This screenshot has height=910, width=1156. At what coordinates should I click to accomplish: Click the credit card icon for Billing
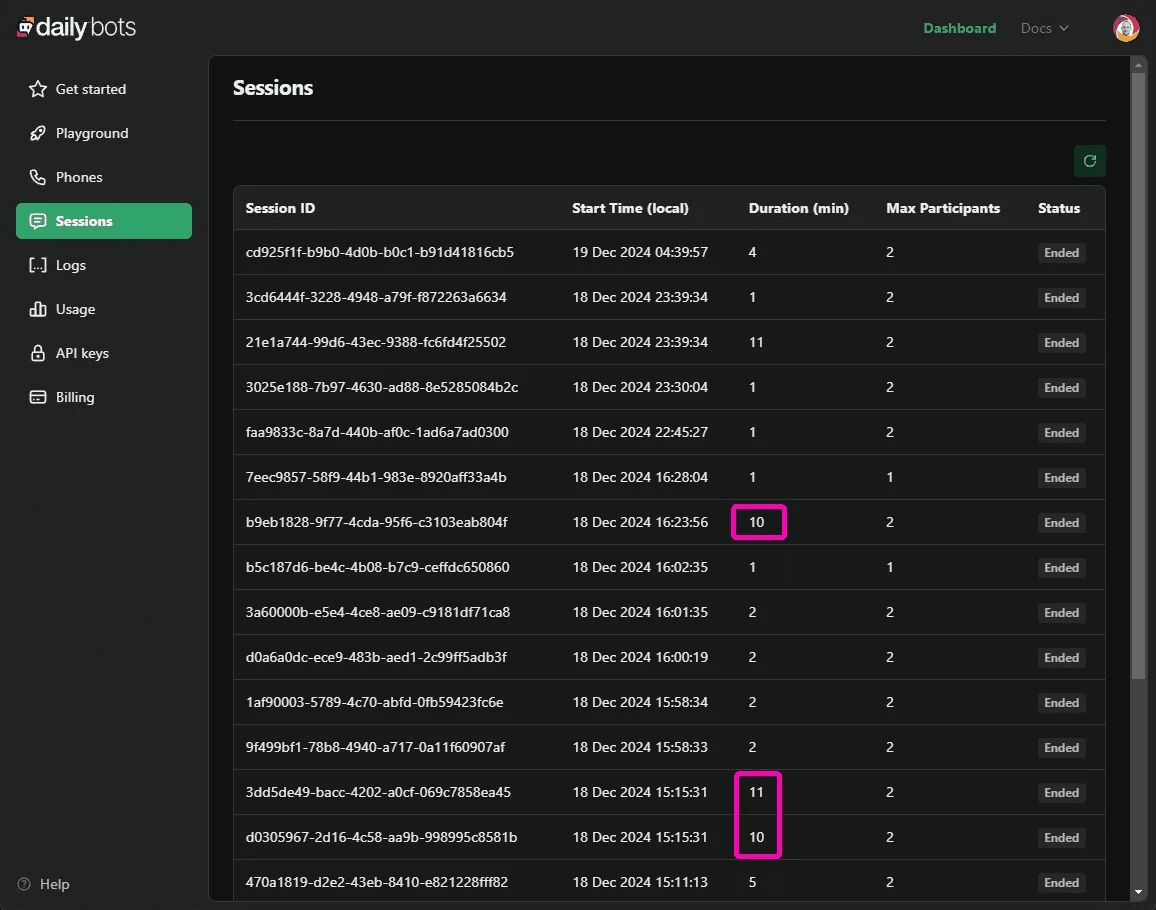click(x=38, y=397)
